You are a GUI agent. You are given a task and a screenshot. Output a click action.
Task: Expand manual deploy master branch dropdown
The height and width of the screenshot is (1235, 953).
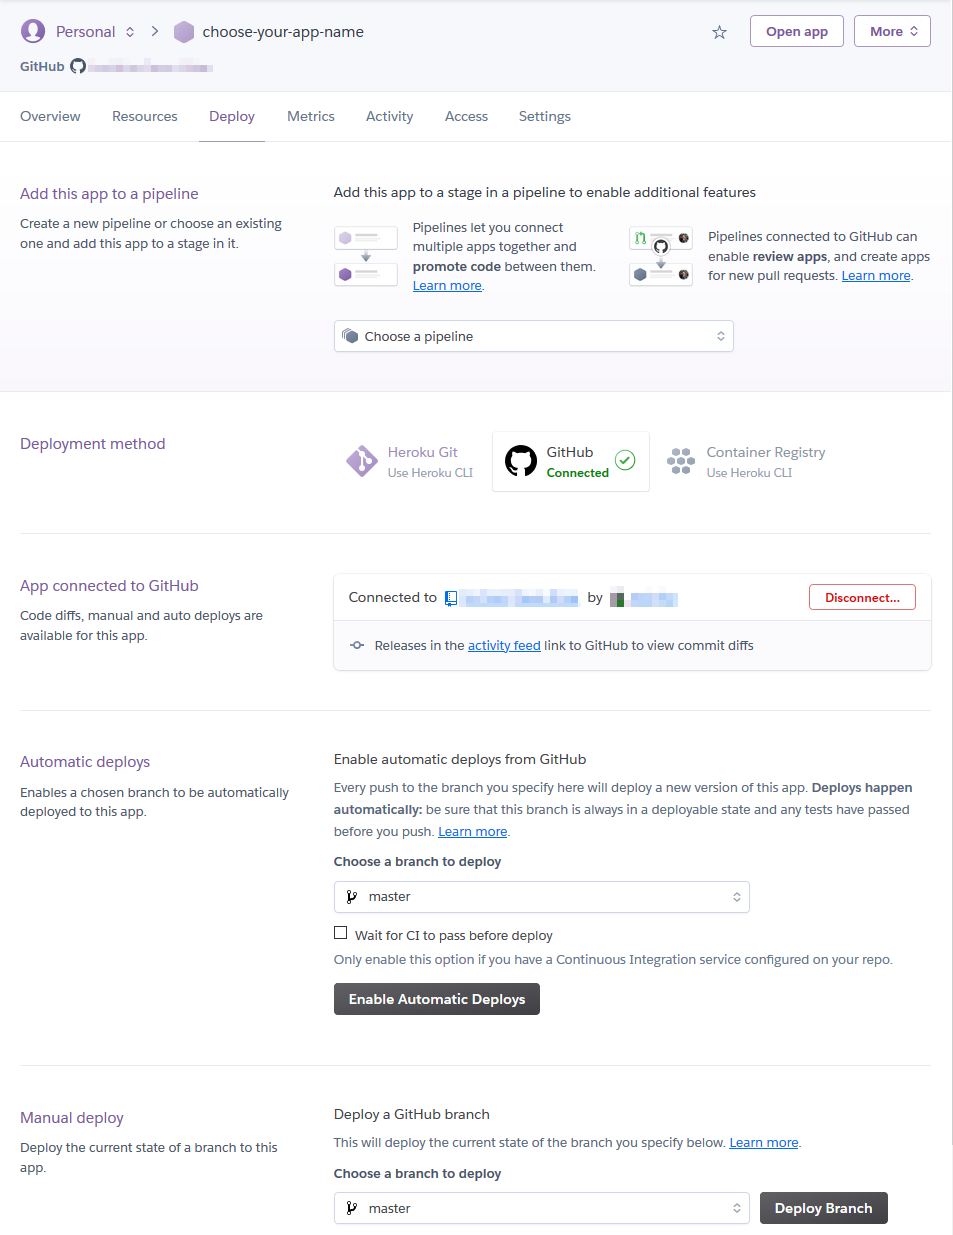[x=542, y=1208]
